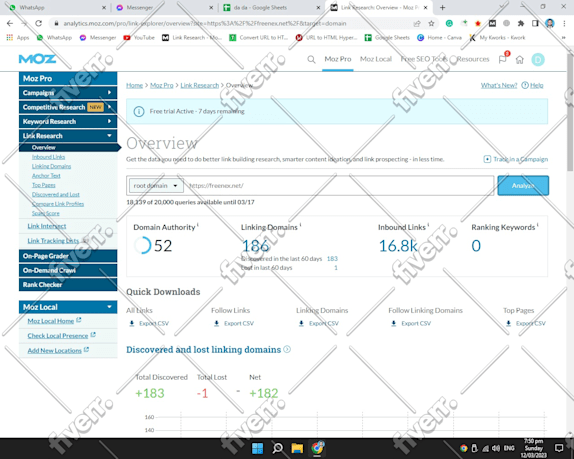Screen dimensions: 574x459
Task: Select Moz Local in top navigation
Action: [x=376, y=59]
